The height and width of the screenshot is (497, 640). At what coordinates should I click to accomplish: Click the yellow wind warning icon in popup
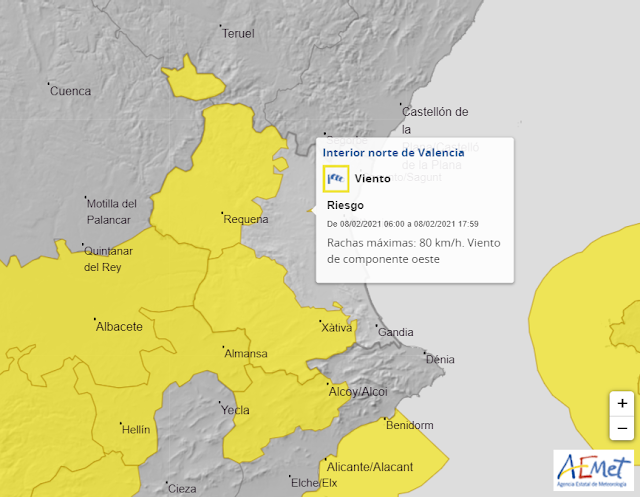pos(336,178)
